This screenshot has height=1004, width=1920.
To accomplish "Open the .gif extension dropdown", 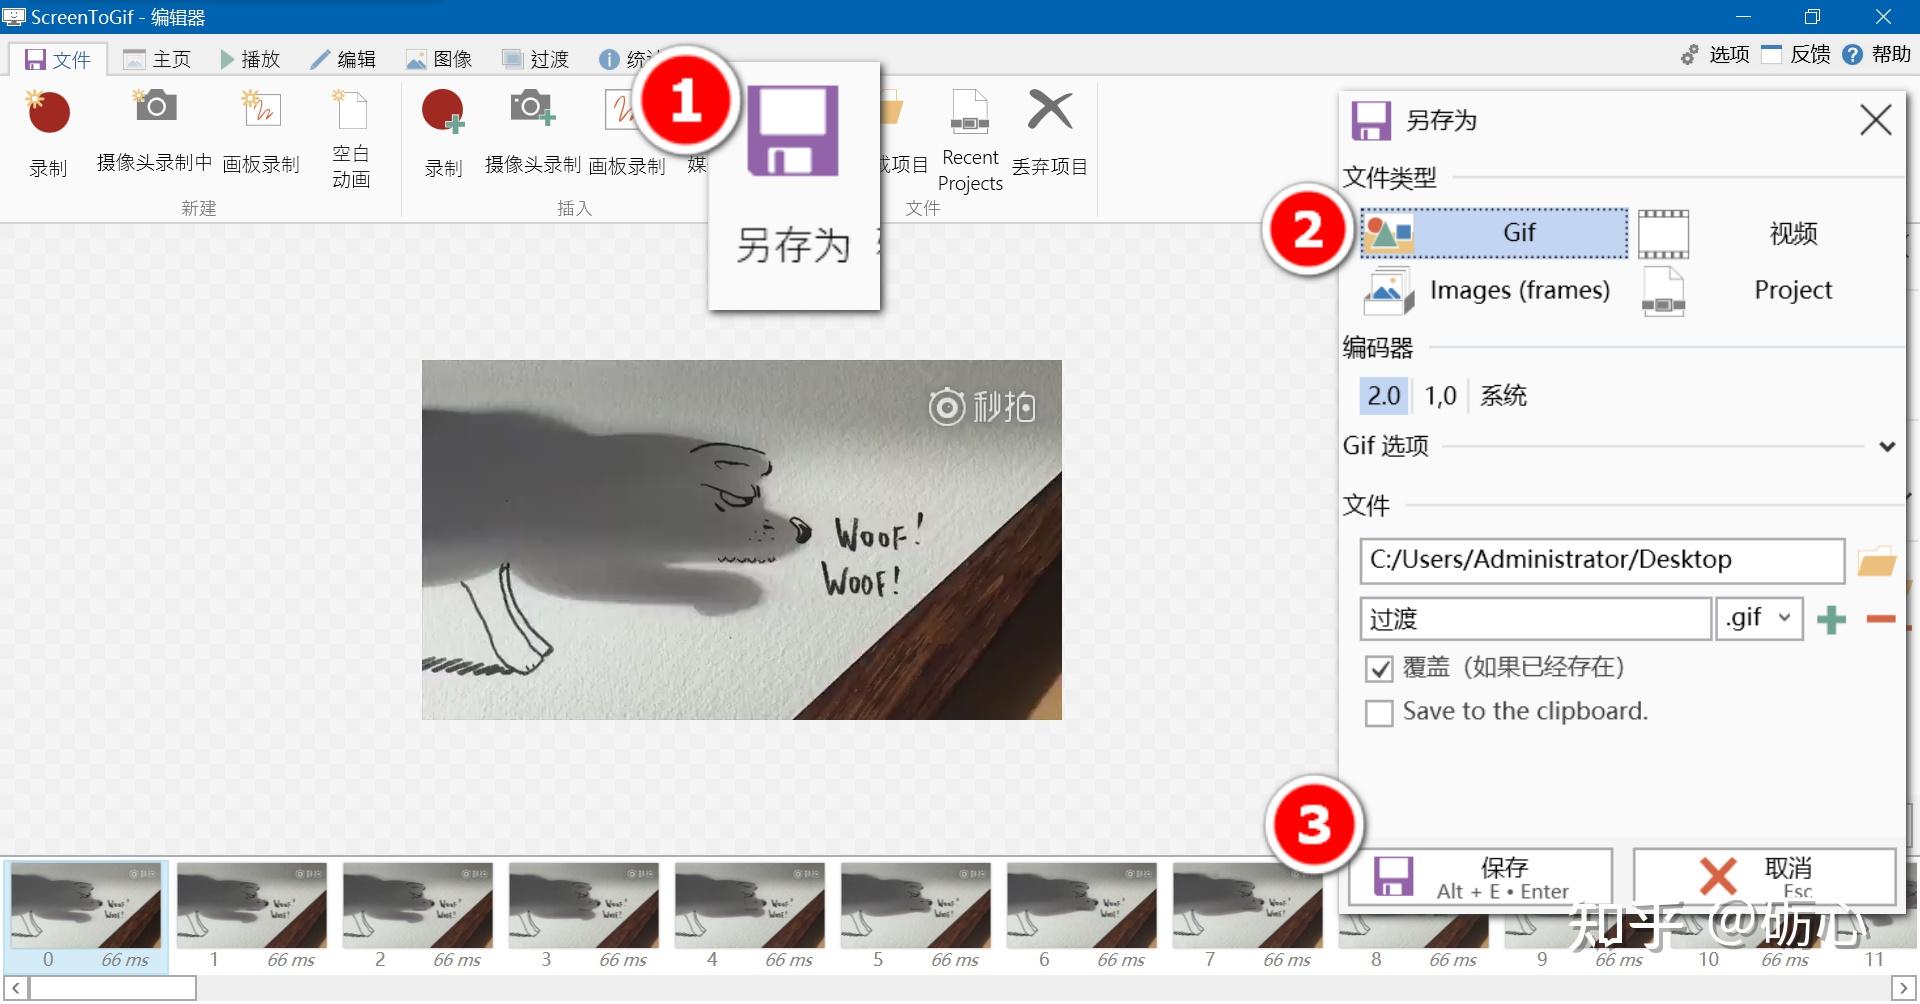I will coord(1759,619).
